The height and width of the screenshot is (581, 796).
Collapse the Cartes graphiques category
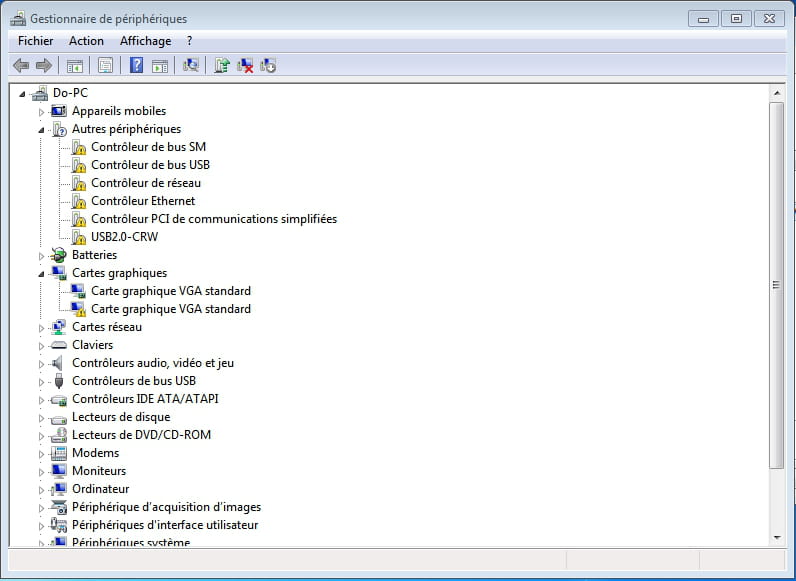[x=42, y=274]
